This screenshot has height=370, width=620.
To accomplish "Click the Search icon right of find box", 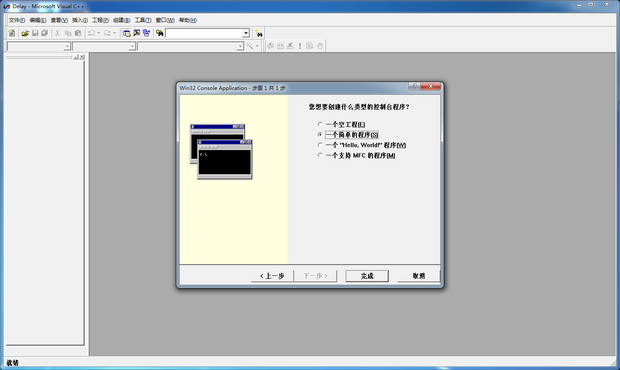I will [x=259, y=34].
